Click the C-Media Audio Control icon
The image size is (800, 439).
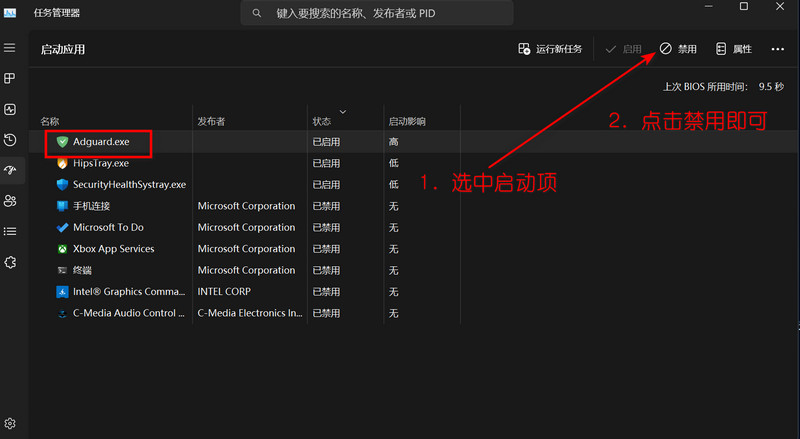62,313
